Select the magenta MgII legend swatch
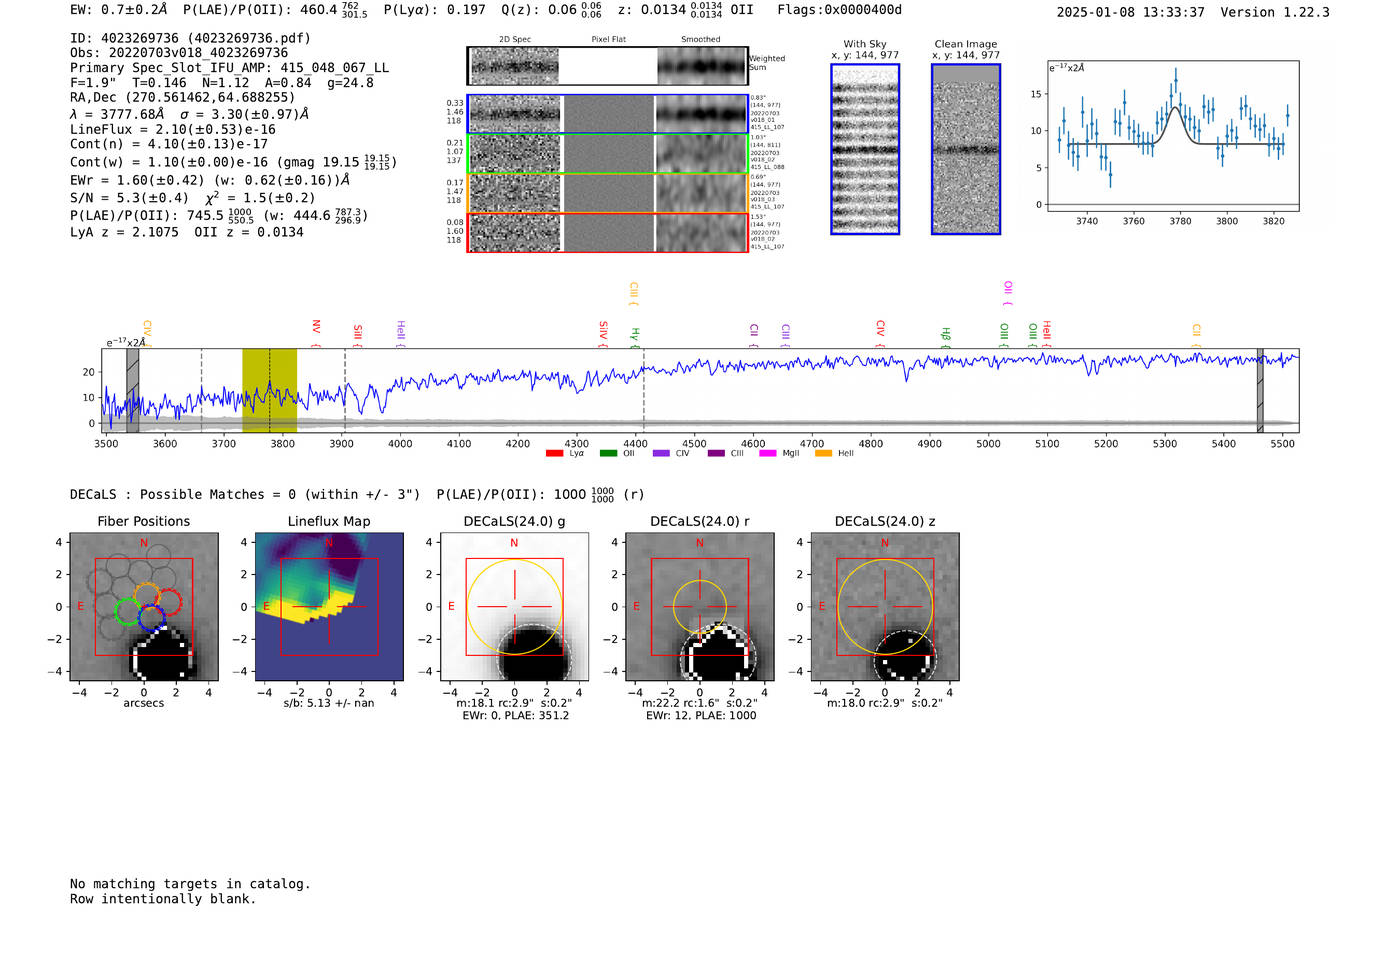This screenshot has height=953, width=1400. click(767, 454)
